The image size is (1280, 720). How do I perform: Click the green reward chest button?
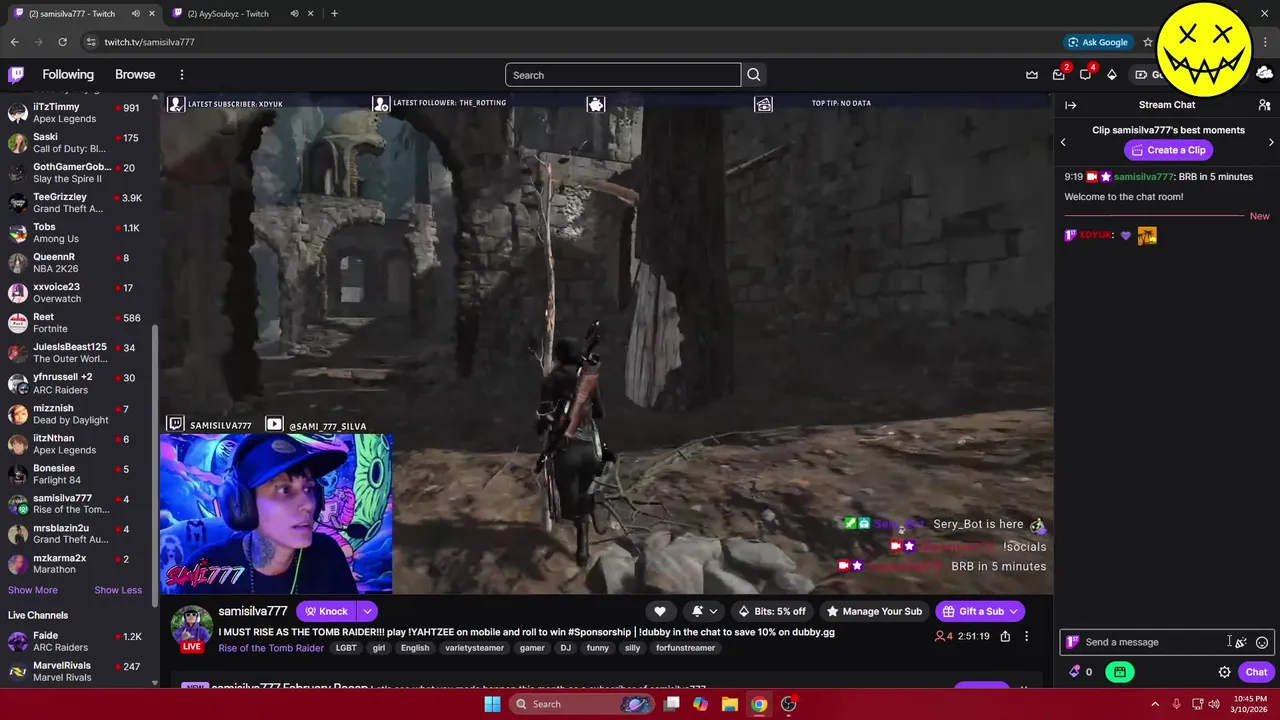[x=1120, y=672]
